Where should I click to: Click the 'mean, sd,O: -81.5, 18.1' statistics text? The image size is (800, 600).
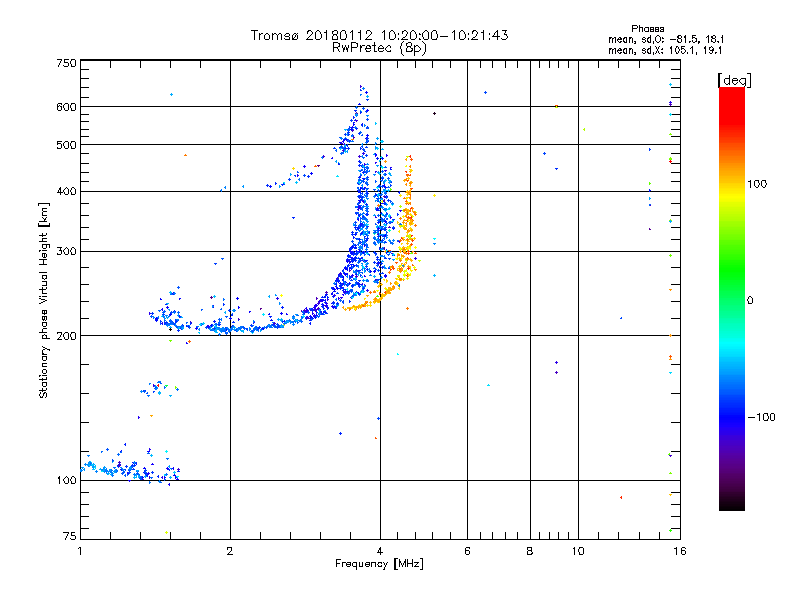pyautogui.click(x=666, y=39)
